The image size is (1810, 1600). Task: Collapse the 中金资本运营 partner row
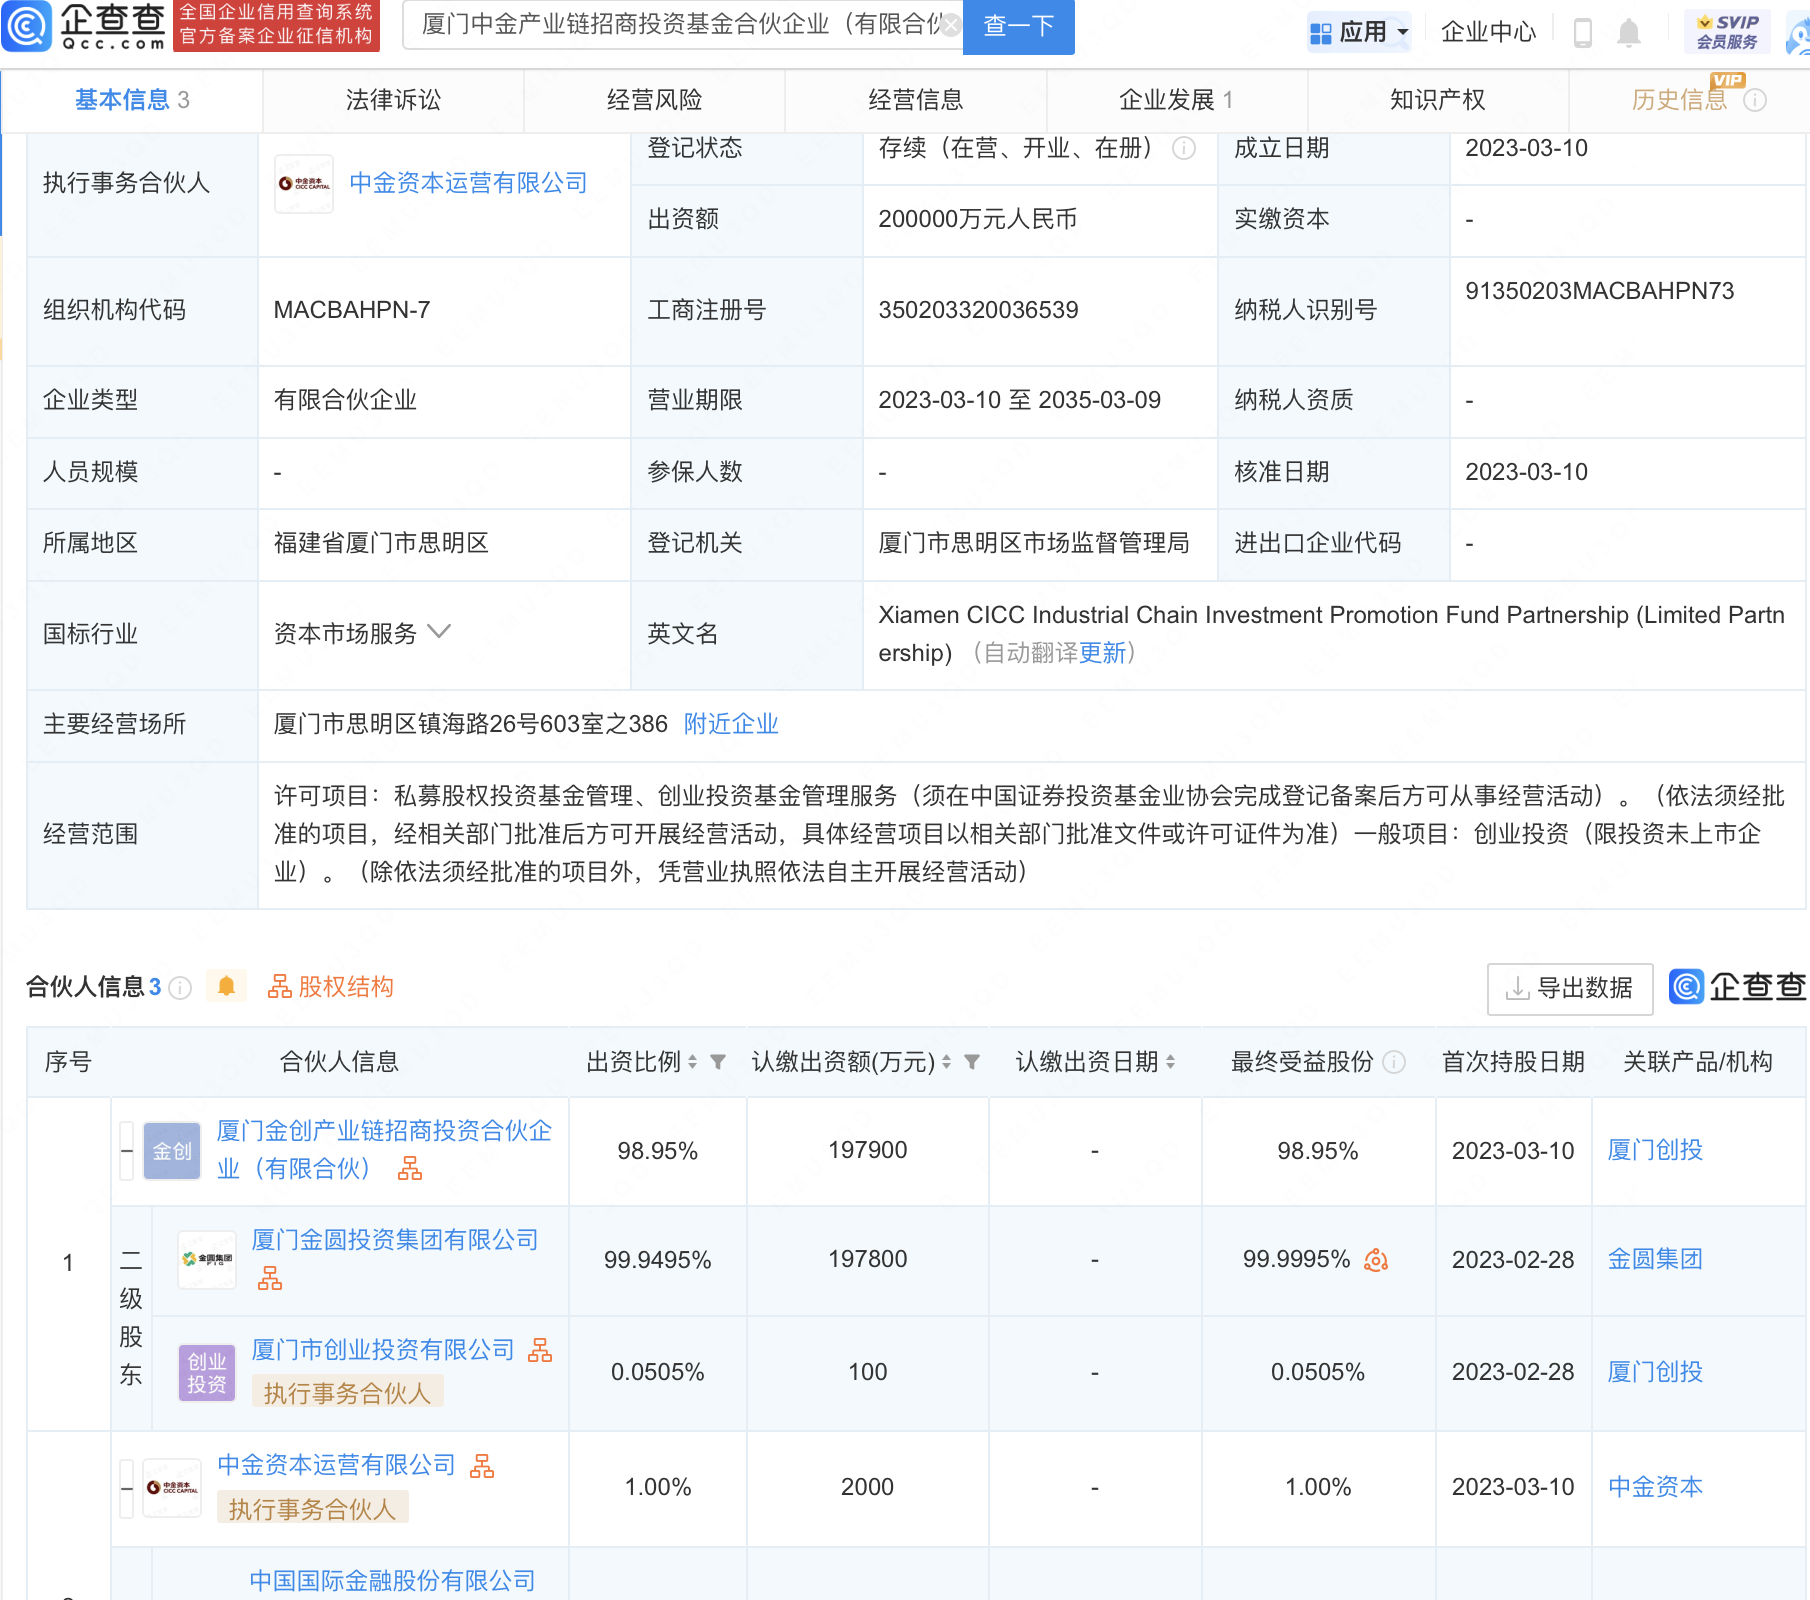pyautogui.click(x=127, y=1488)
